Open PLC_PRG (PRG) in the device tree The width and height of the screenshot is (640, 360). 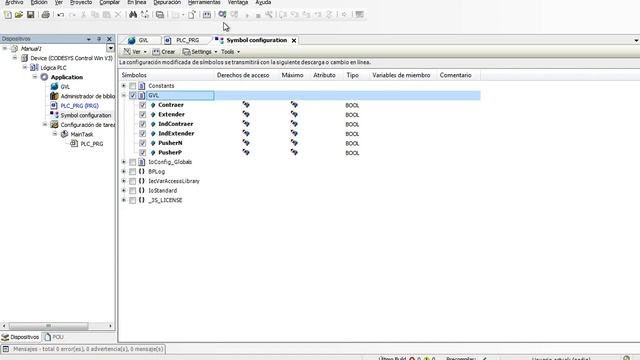pos(80,106)
